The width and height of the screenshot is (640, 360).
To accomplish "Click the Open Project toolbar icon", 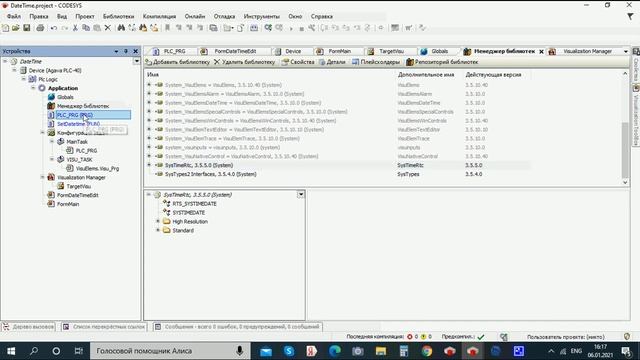I will (16, 28).
